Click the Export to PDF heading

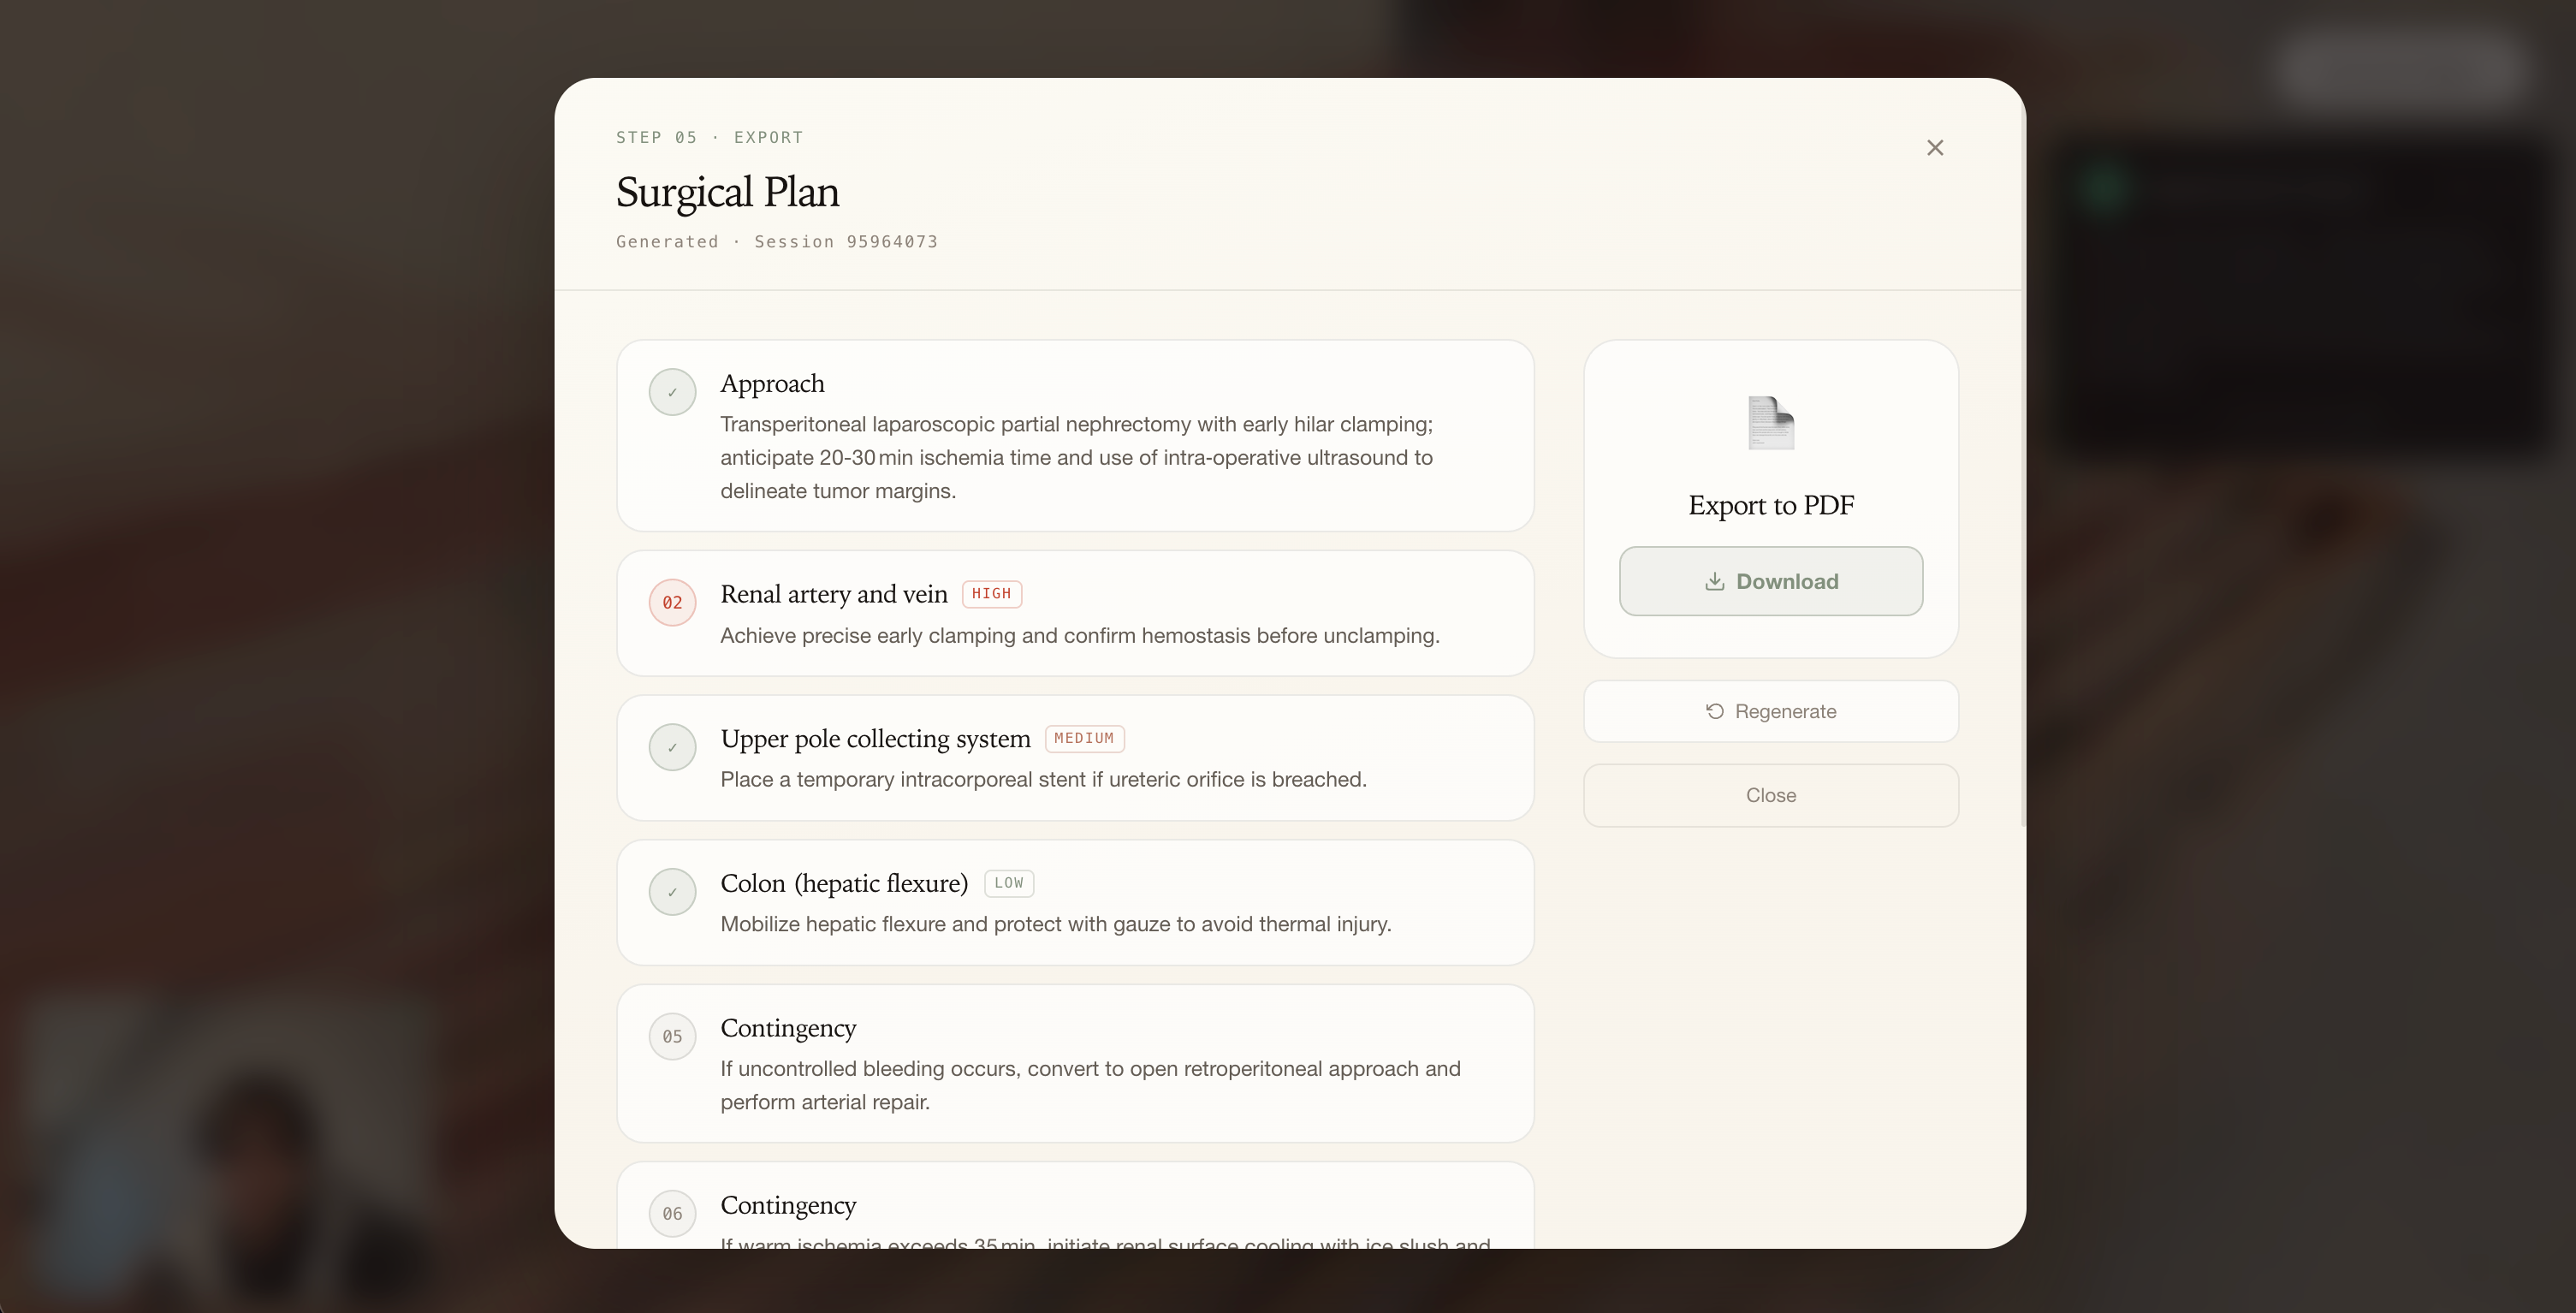pyautogui.click(x=1770, y=505)
